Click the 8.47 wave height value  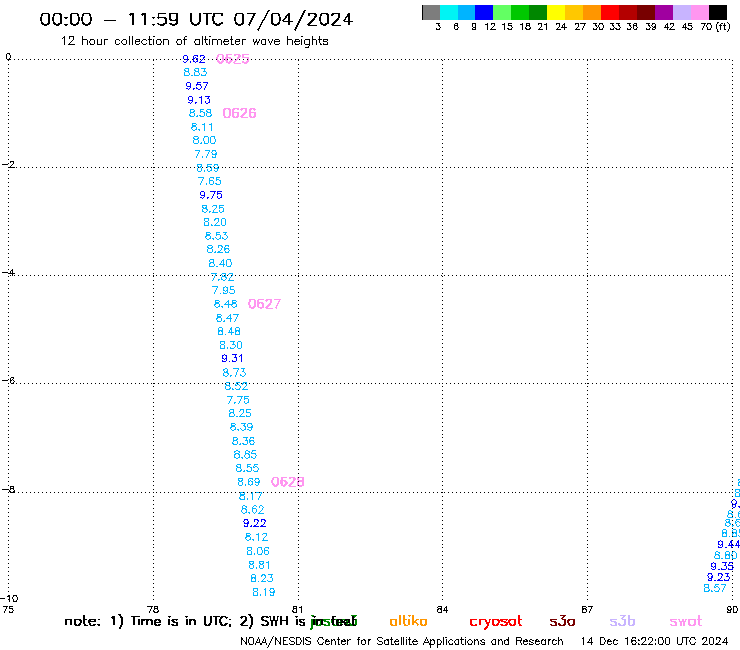pos(227,318)
